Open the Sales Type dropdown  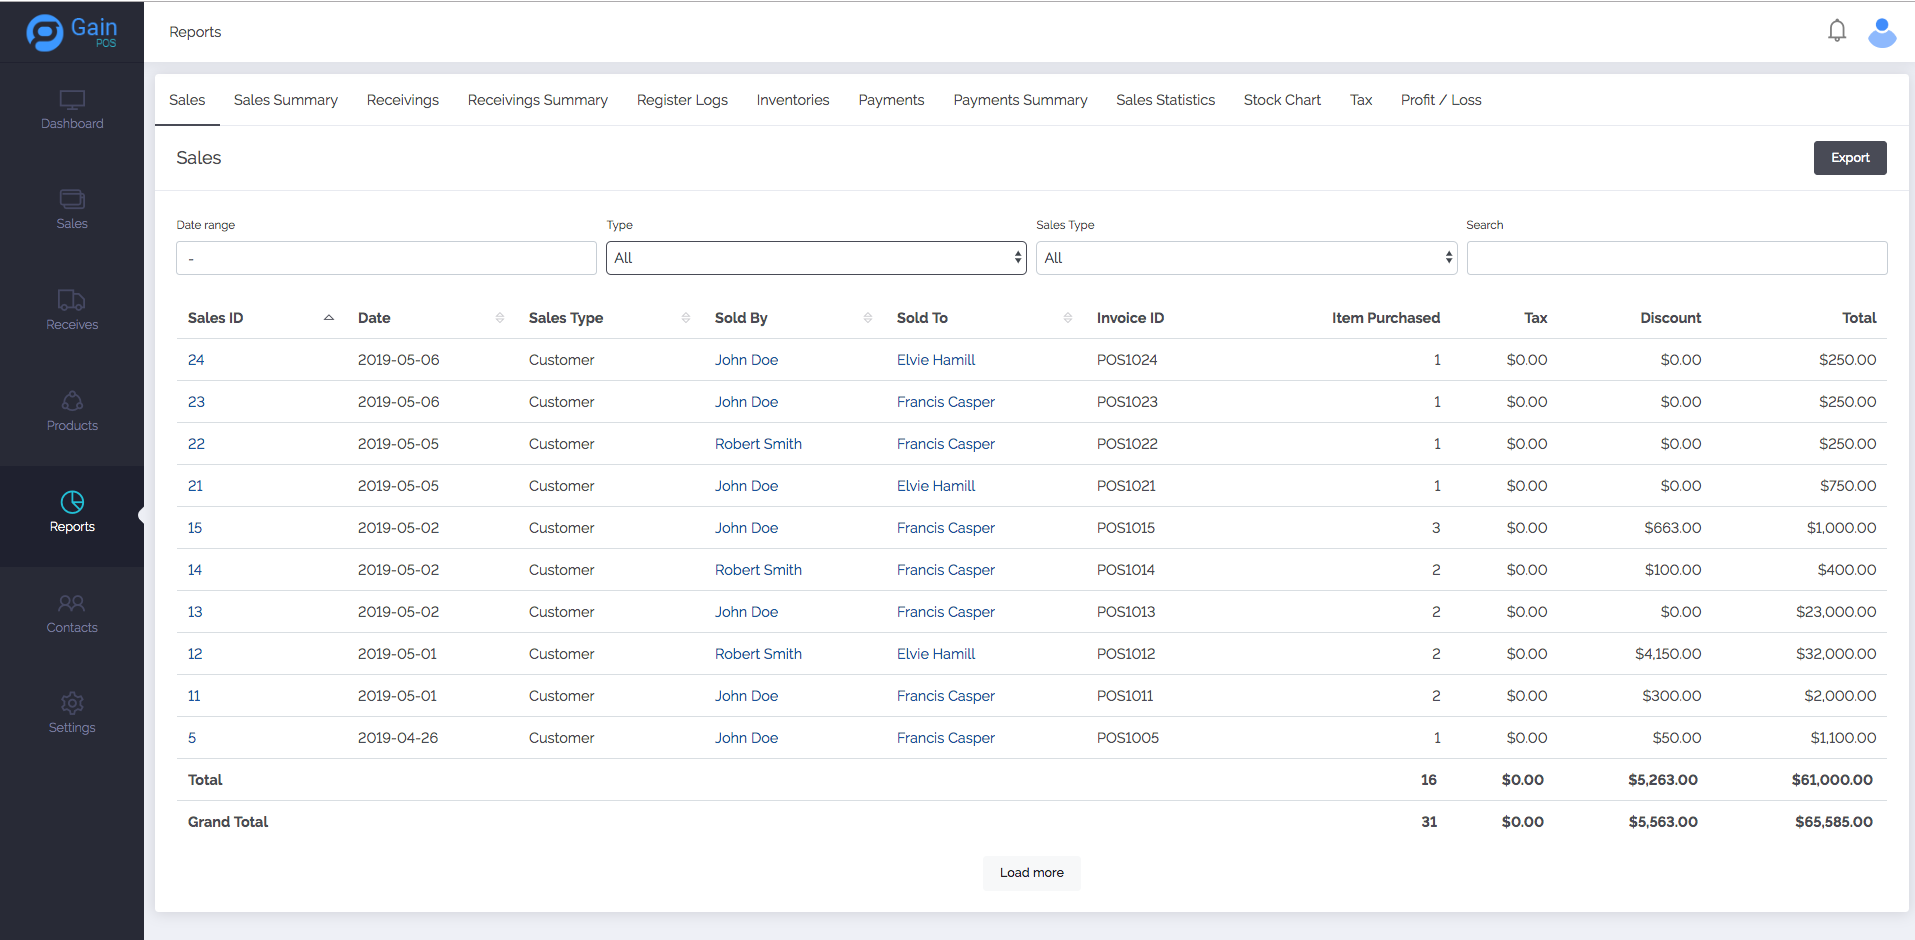[x=1246, y=258]
